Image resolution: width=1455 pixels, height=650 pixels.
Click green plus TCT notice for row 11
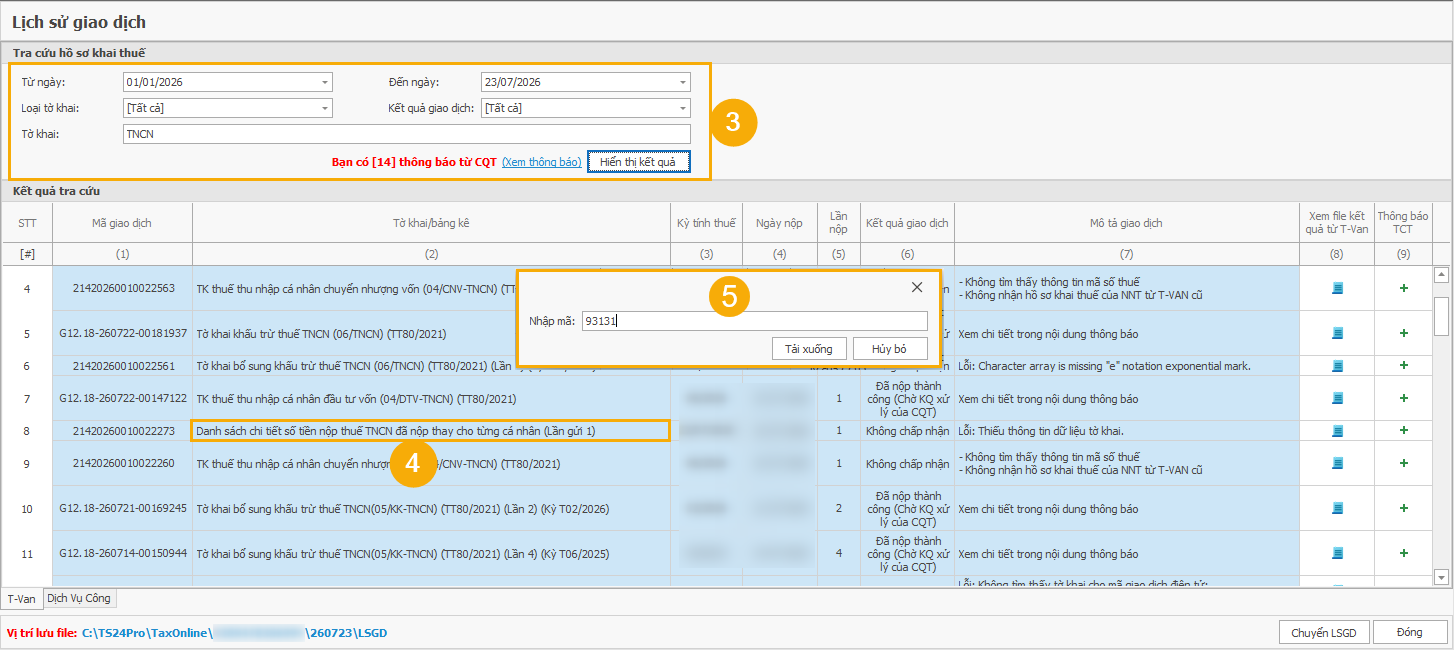tap(1404, 553)
